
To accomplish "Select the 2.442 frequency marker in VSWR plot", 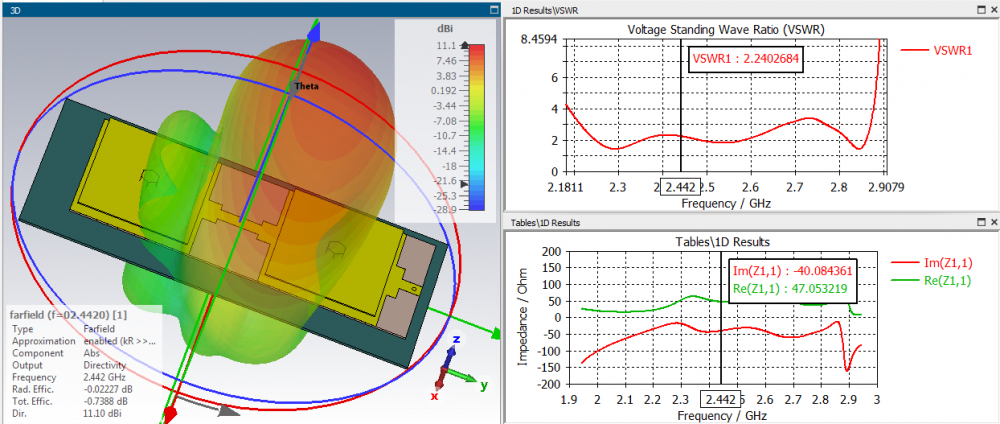I will point(680,186).
